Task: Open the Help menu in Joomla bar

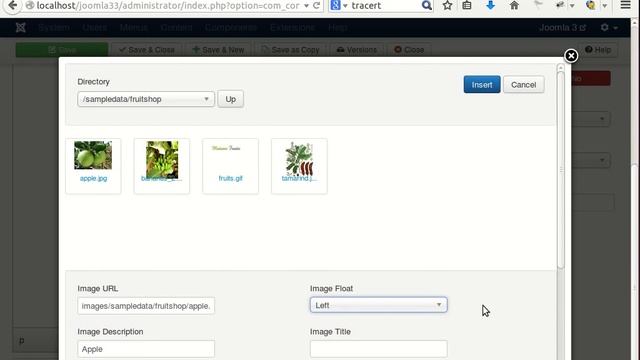Action: tap(338, 27)
